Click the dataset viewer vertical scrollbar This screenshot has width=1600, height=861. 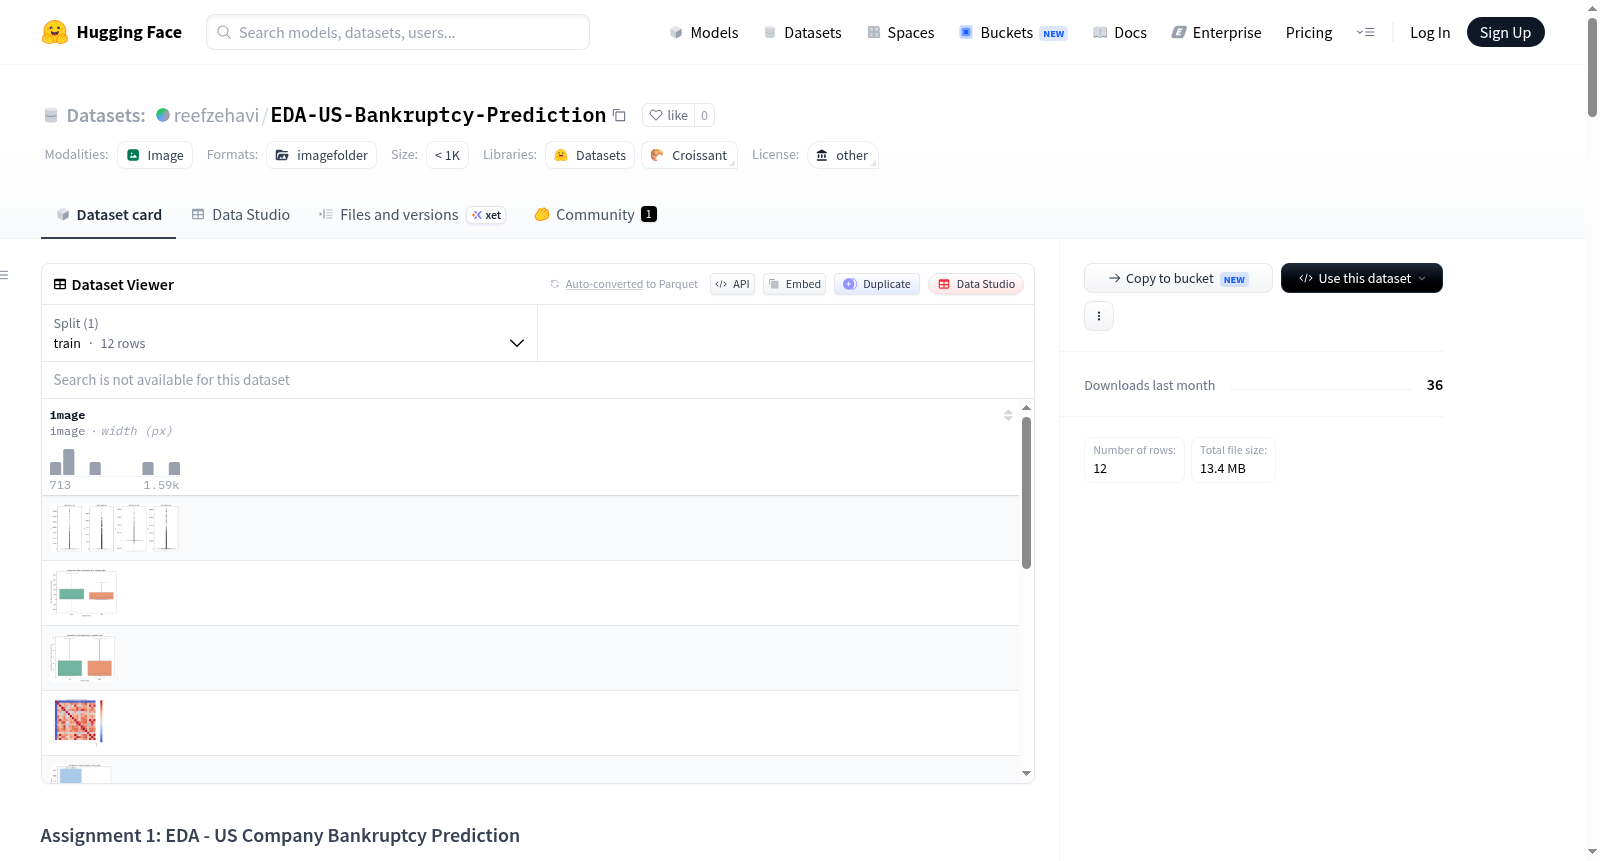[1026, 493]
